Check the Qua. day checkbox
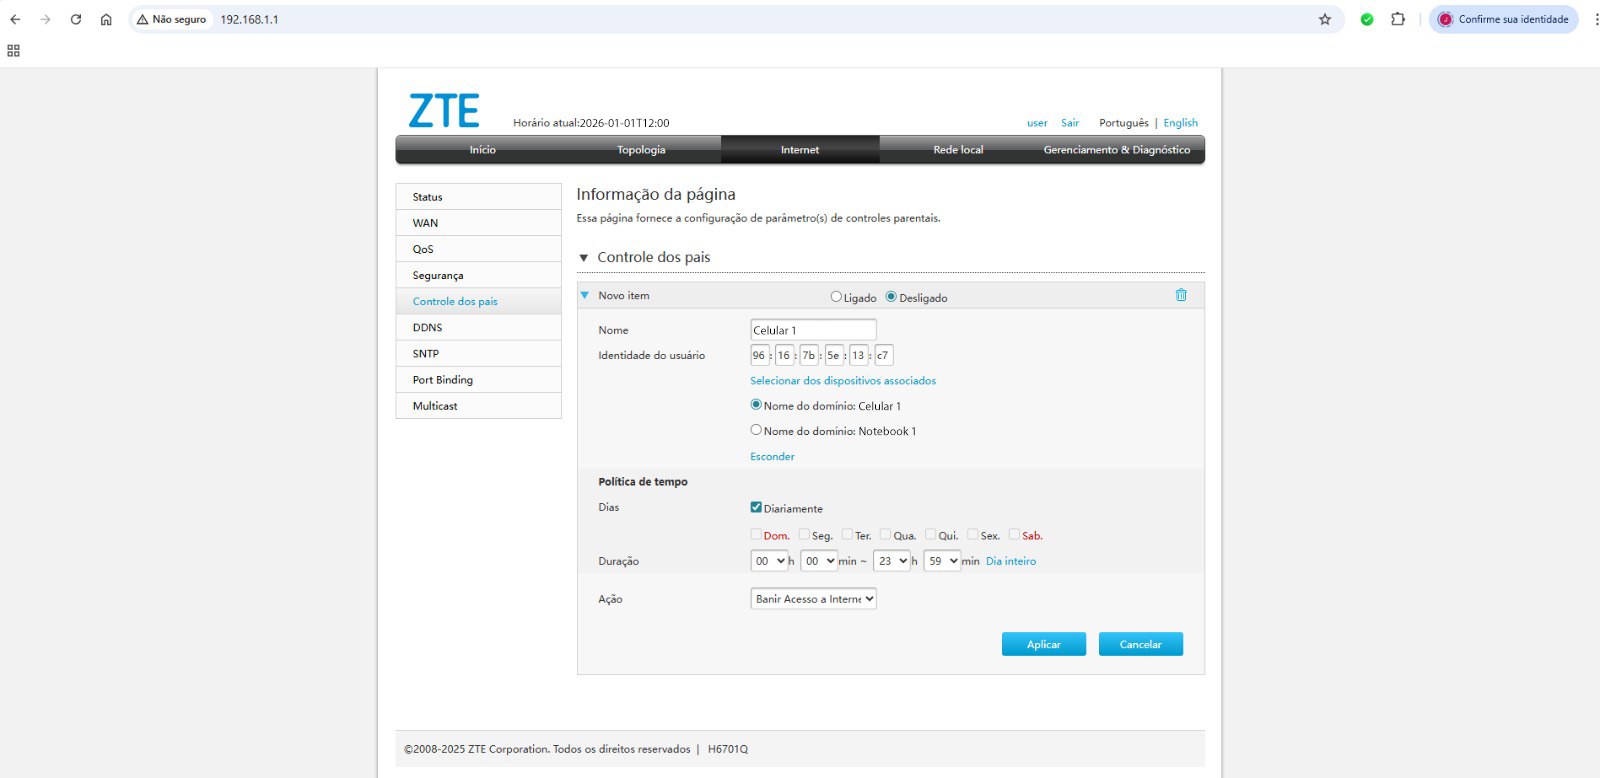This screenshot has width=1600, height=778. coord(885,535)
